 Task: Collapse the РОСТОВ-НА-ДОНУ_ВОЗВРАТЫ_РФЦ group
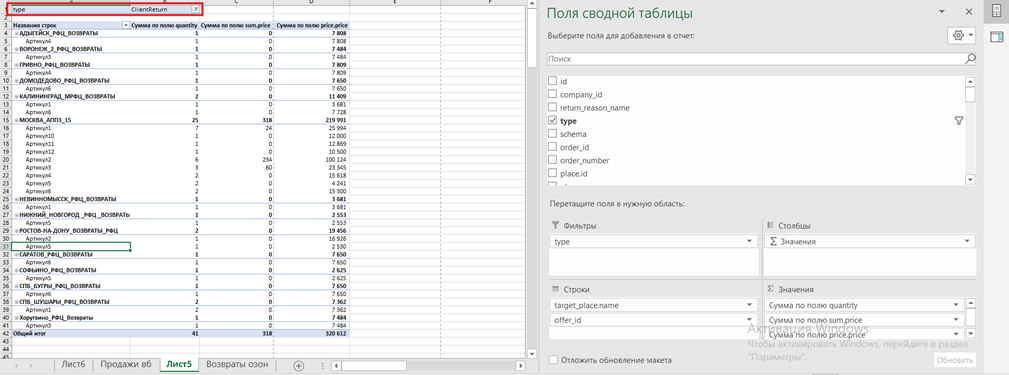[16, 230]
